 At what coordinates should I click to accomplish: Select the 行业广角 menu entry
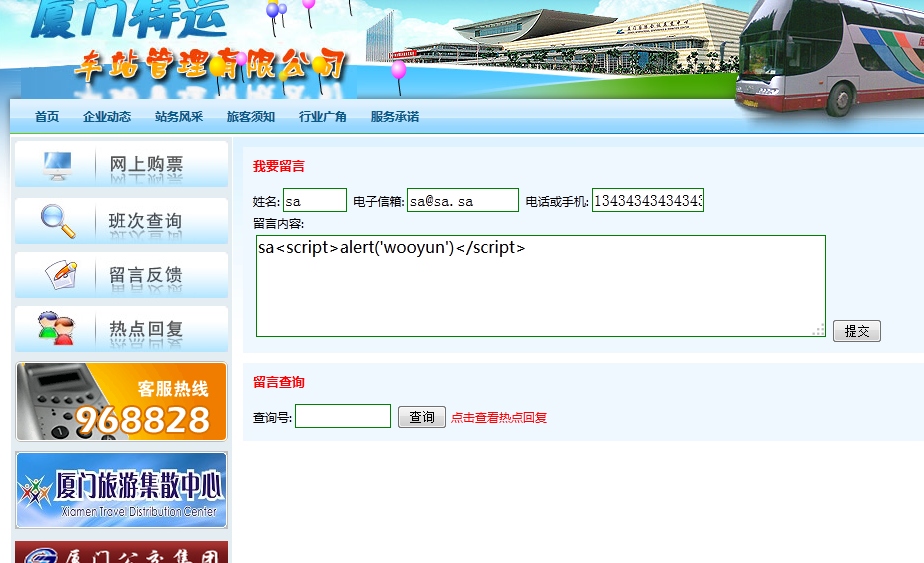click(x=322, y=117)
